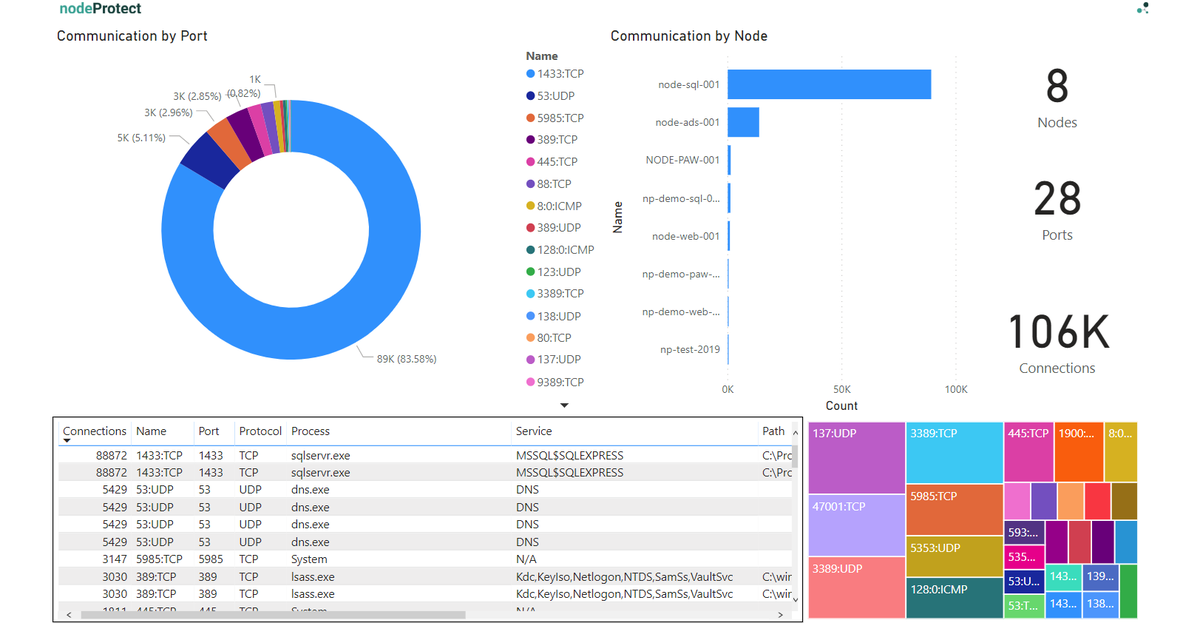Click the 47001:TCP treemap tile
The width and height of the screenshot is (1200, 623).
coord(856,525)
